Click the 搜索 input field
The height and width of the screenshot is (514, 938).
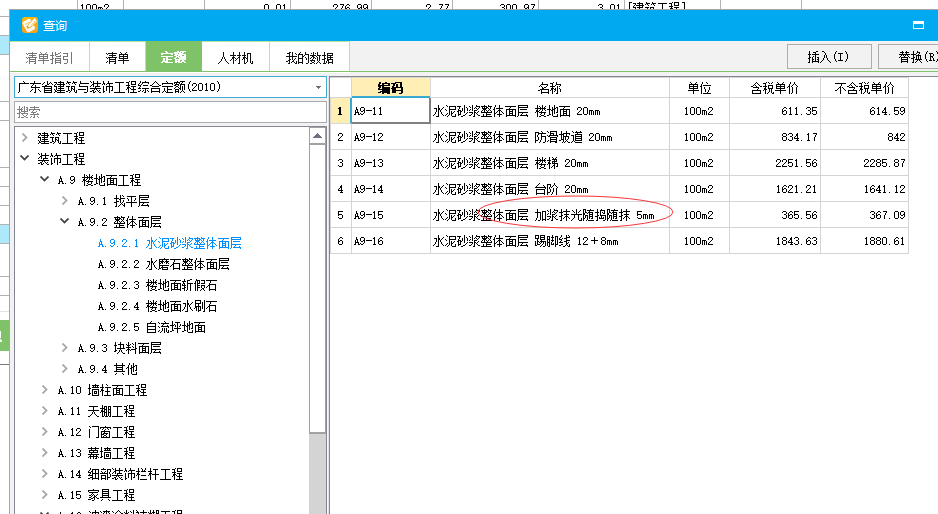pos(170,112)
